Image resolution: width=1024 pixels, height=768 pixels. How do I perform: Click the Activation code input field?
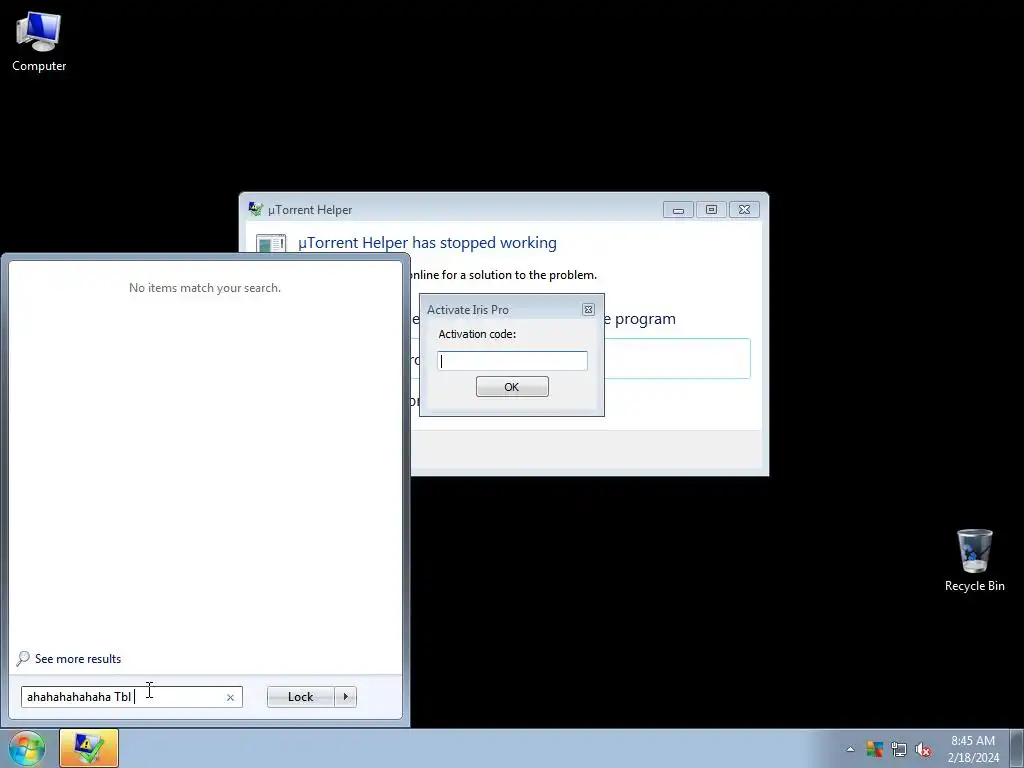point(512,361)
